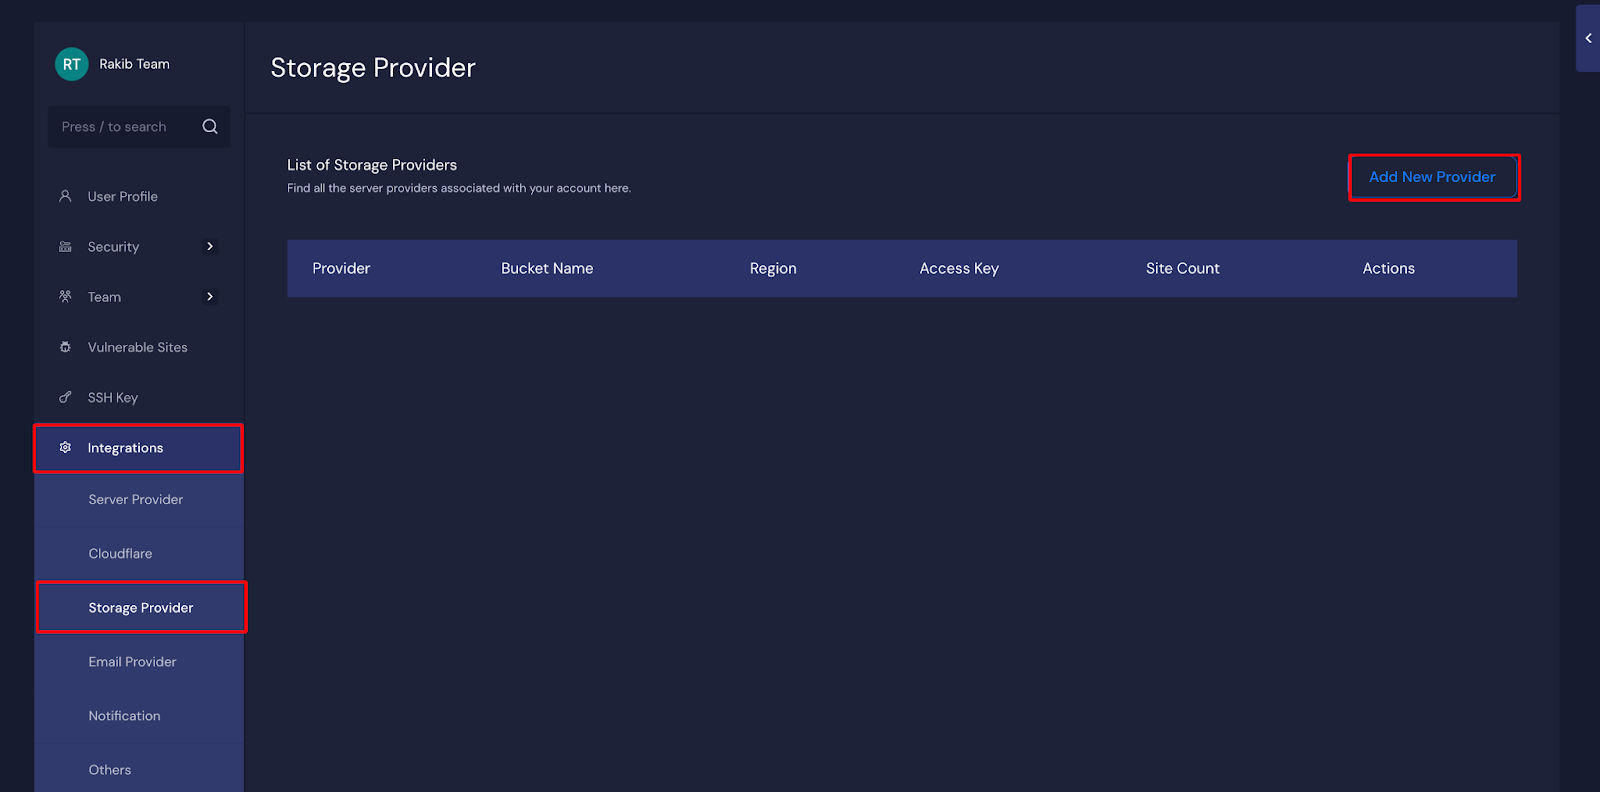The width and height of the screenshot is (1600, 792).
Task: Click Rakib Team name
Action: coord(134,64)
